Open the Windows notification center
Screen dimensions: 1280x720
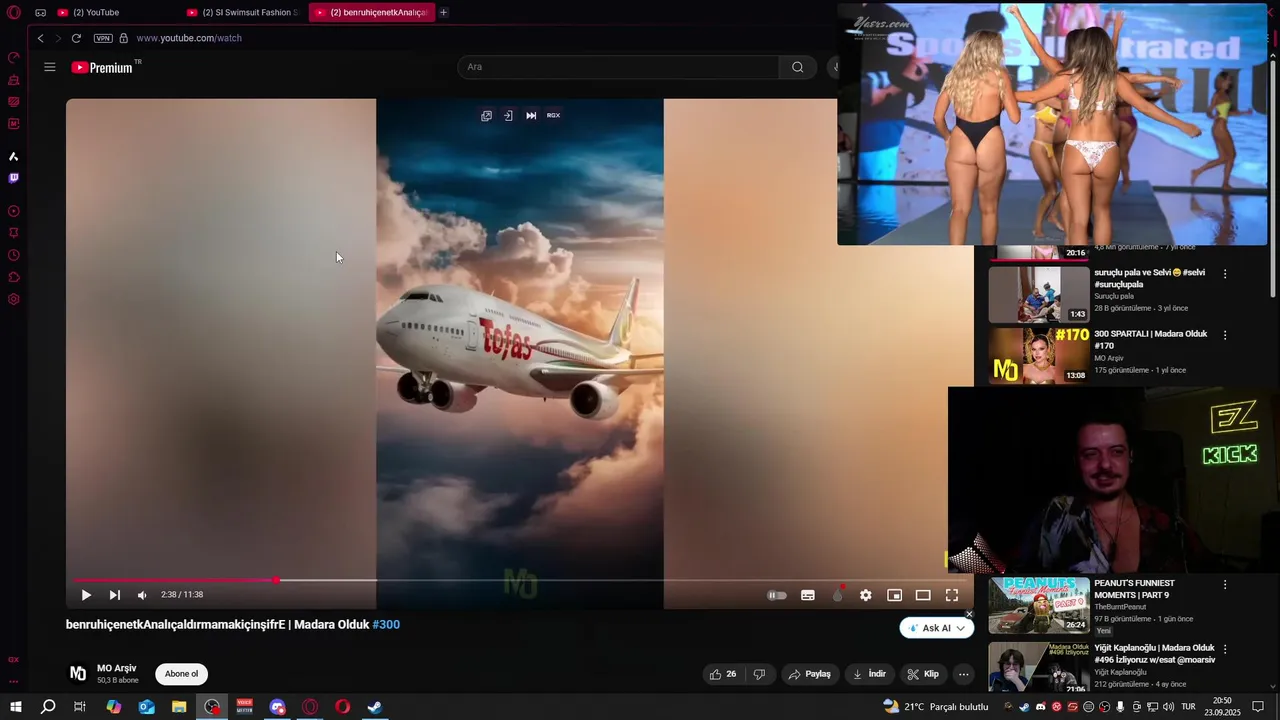point(1259,707)
